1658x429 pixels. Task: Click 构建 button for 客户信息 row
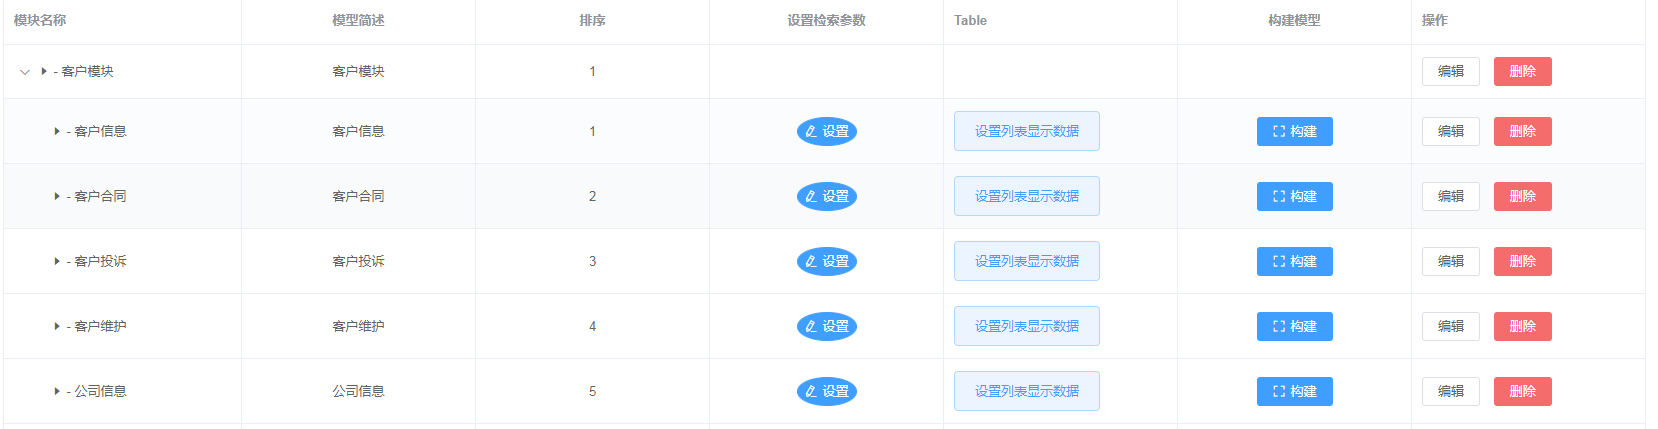pyautogui.click(x=1295, y=132)
